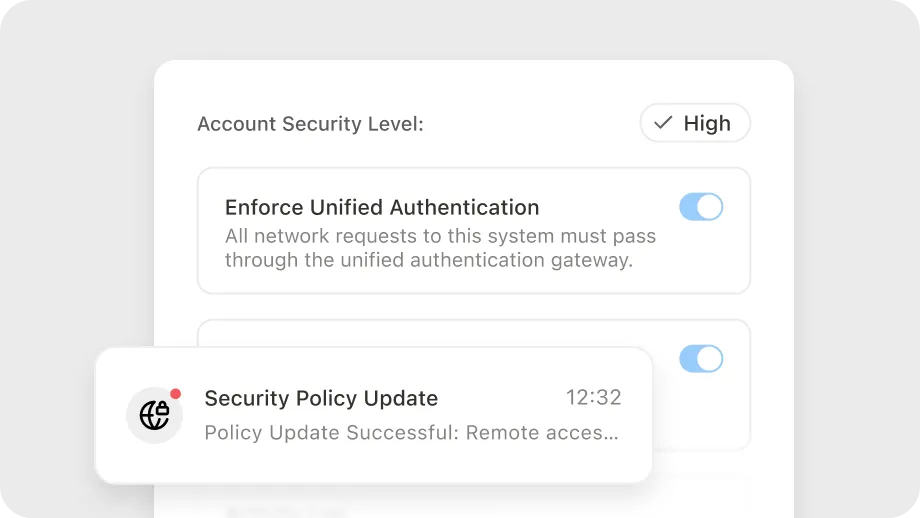
Task: Click the "All network requests" description line
Action: tap(440, 237)
